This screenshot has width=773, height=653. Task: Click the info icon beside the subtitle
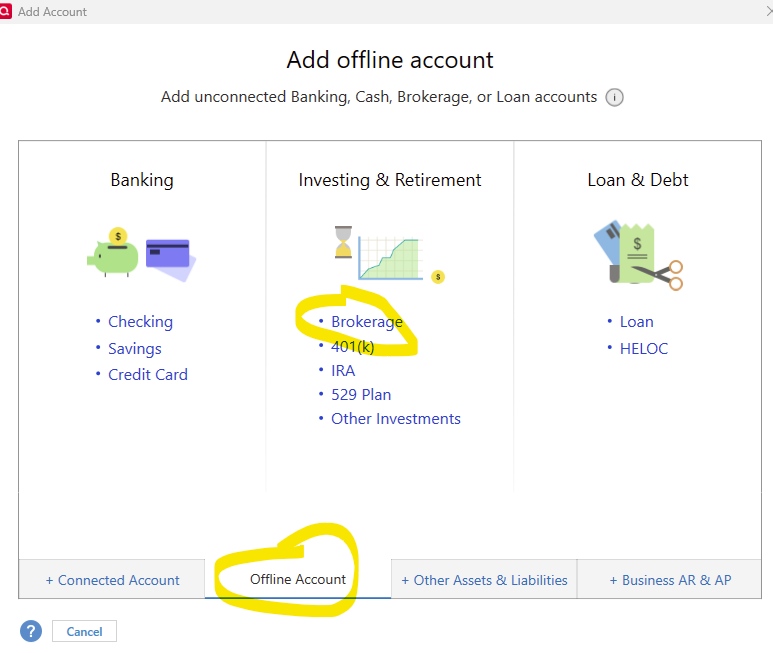click(614, 97)
